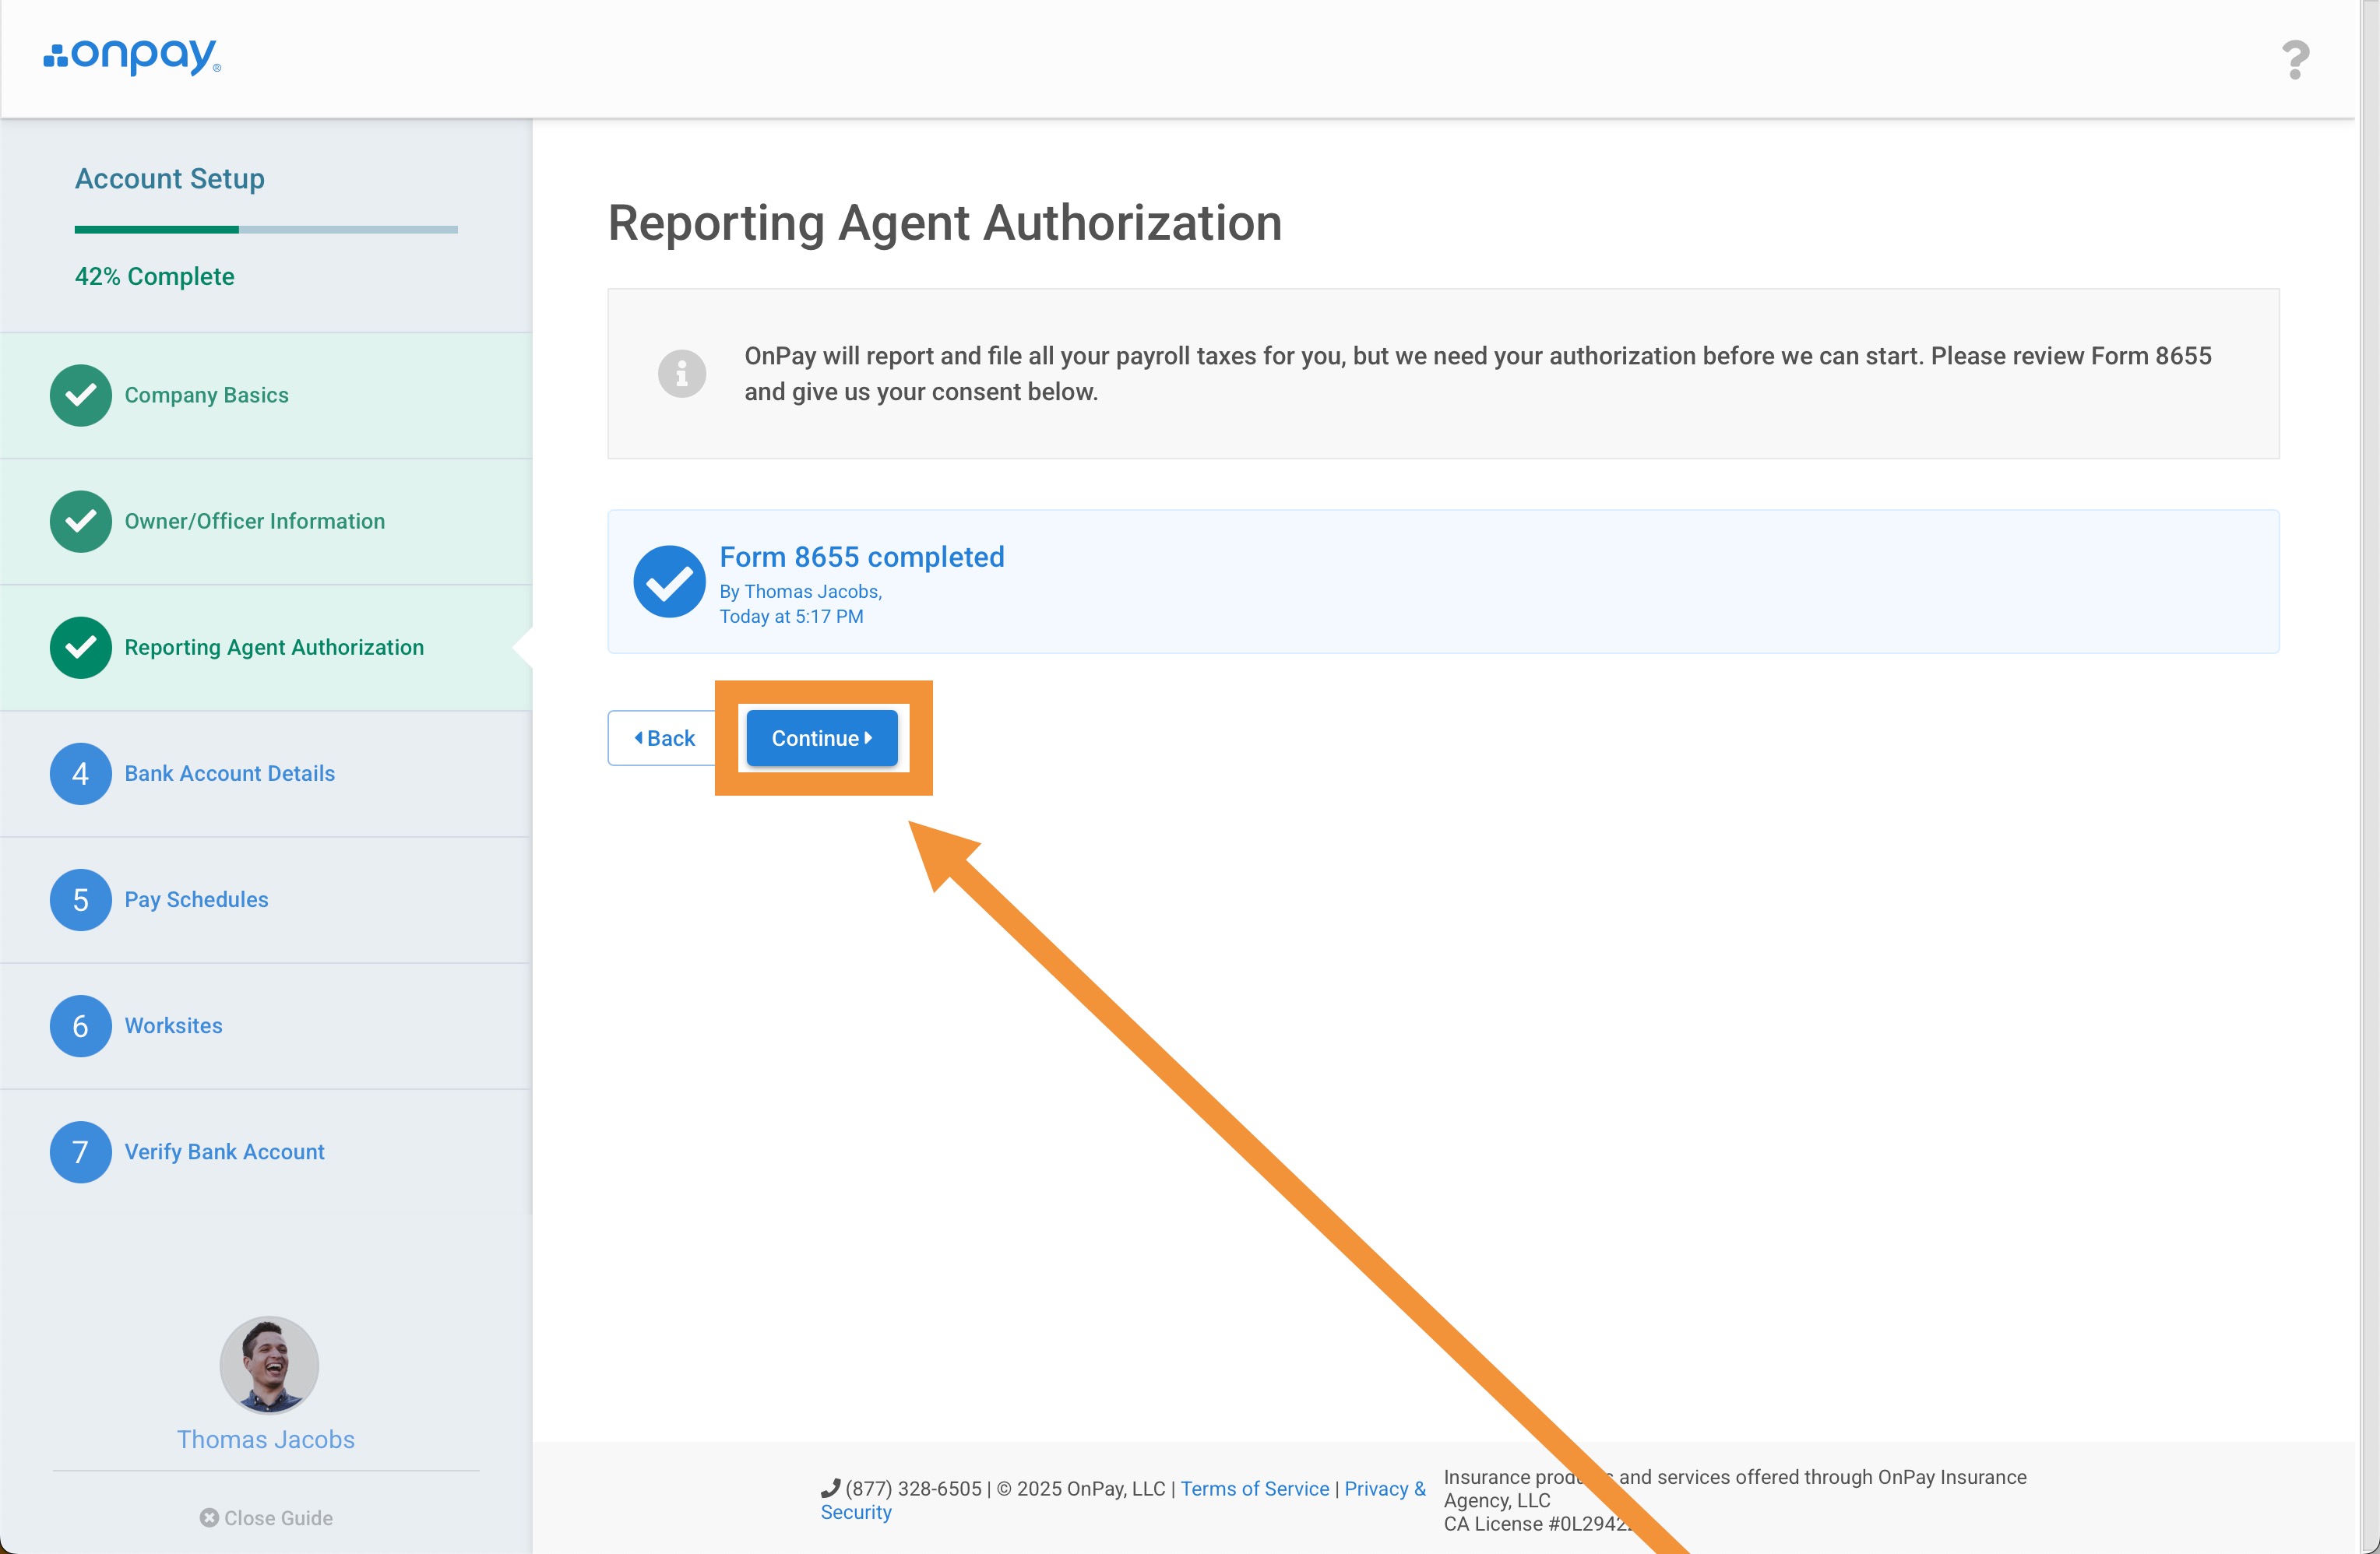Click Close Guide at sidebar bottom
Screen dimensions: 2380x1554
point(266,1517)
